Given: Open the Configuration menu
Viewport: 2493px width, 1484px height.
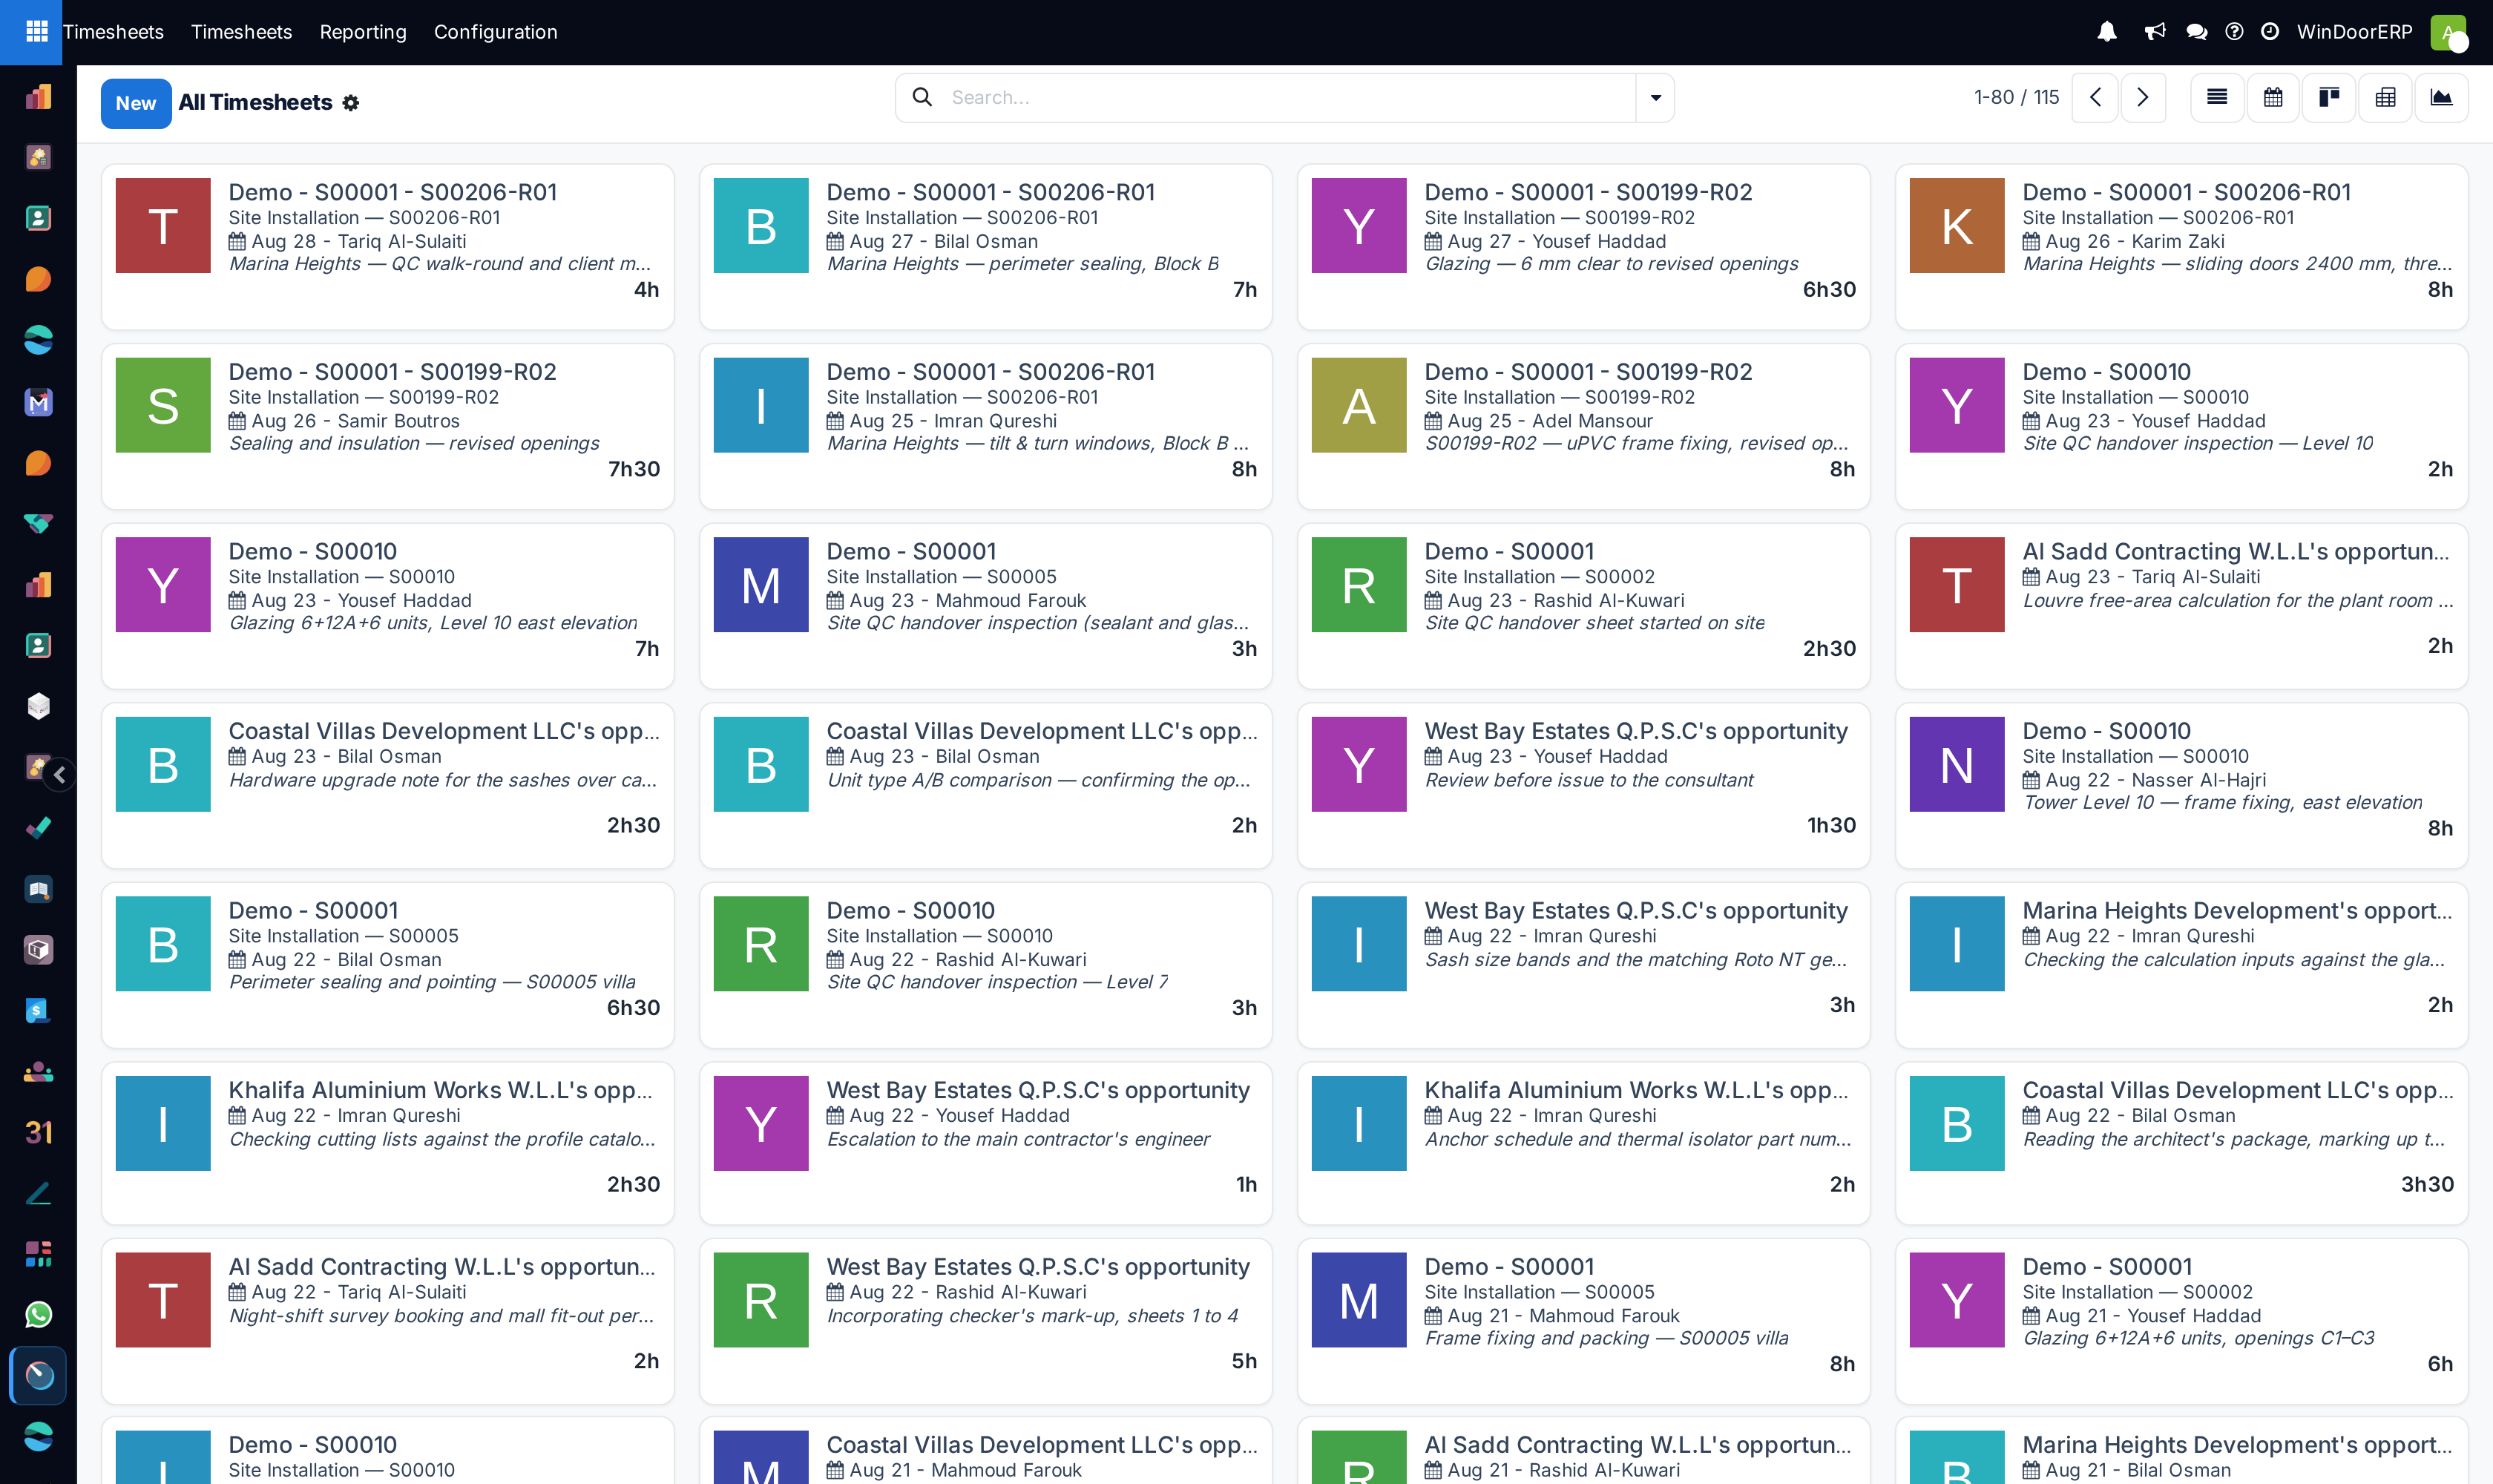Looking at the screenshot, I should point(495,32).
